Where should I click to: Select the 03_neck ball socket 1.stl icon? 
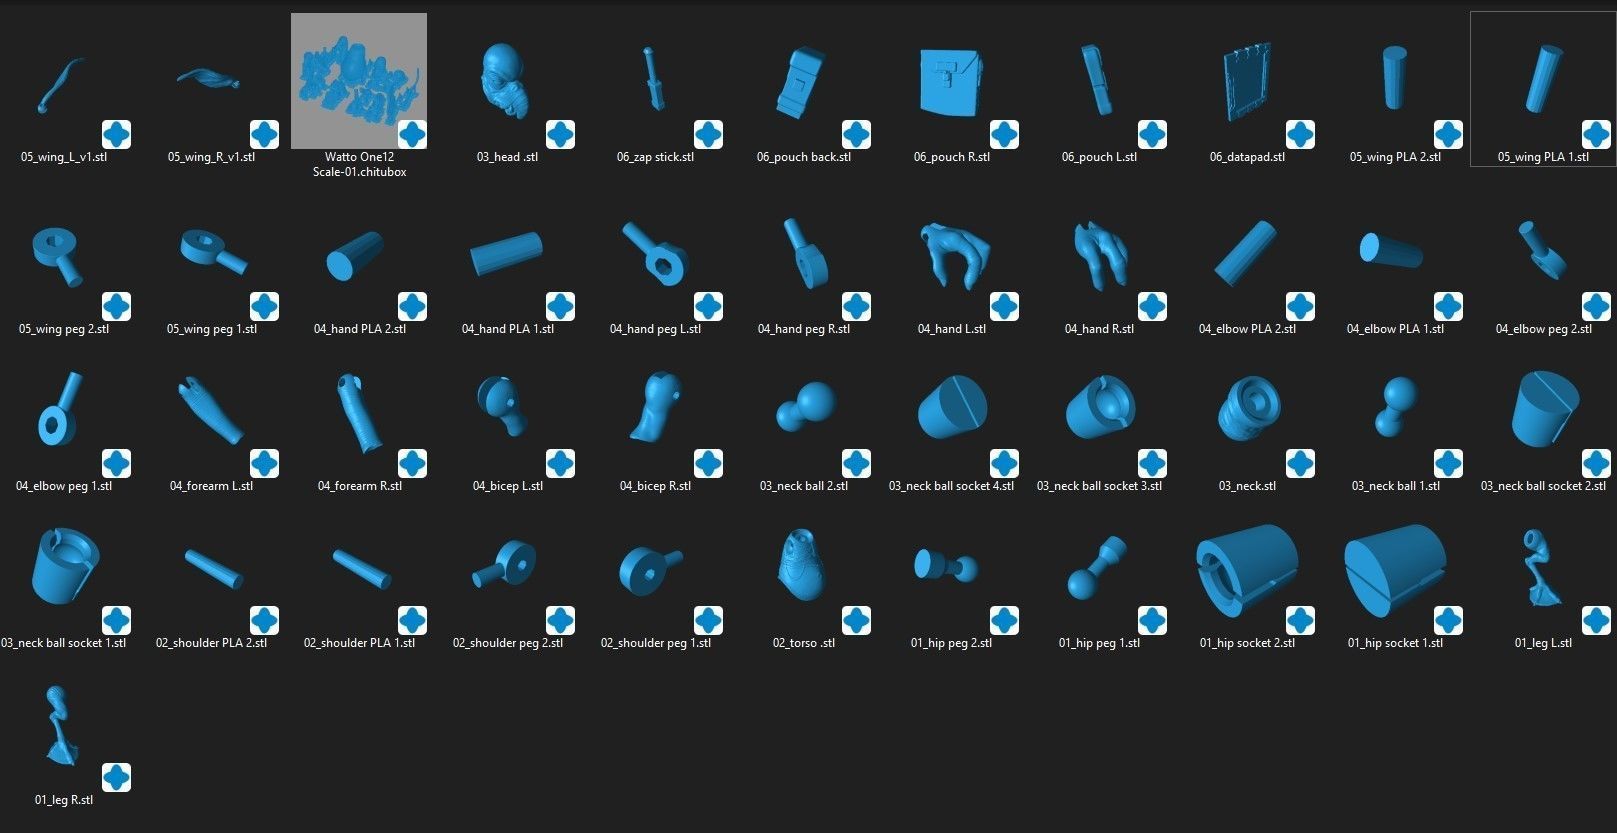tap(64, 568)
